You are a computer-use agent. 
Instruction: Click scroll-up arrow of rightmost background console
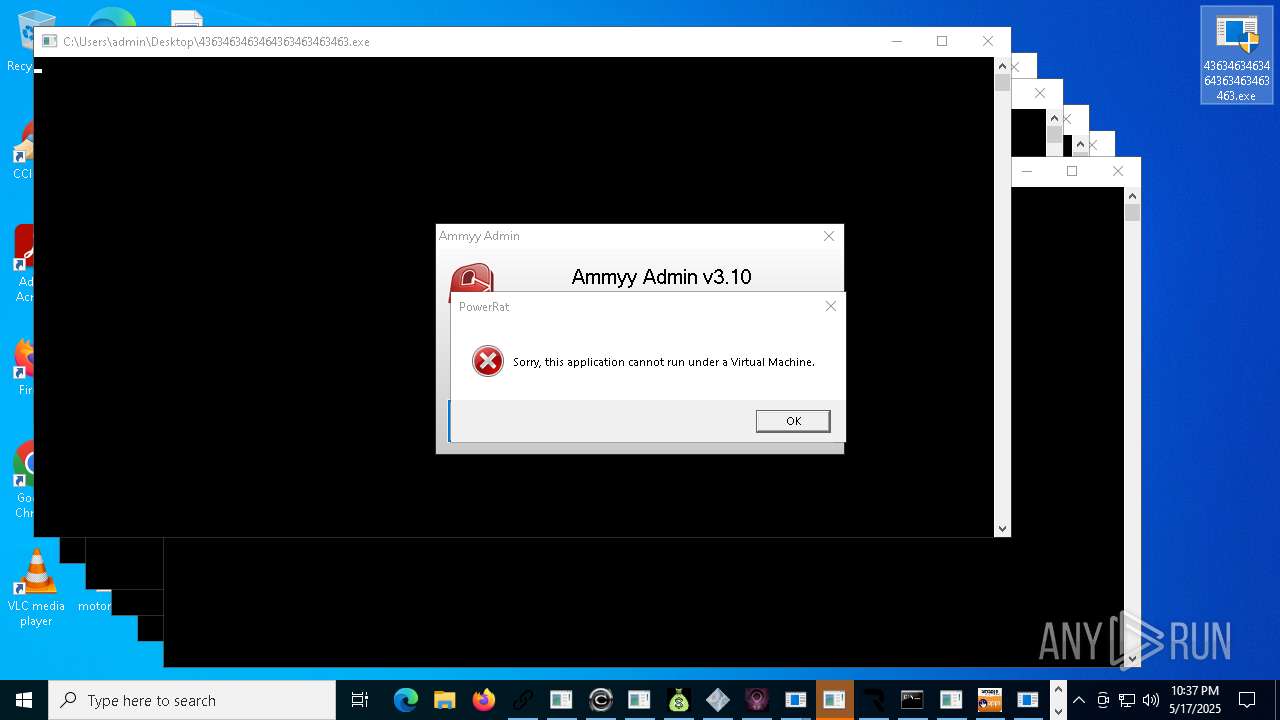coord(1132,196)
